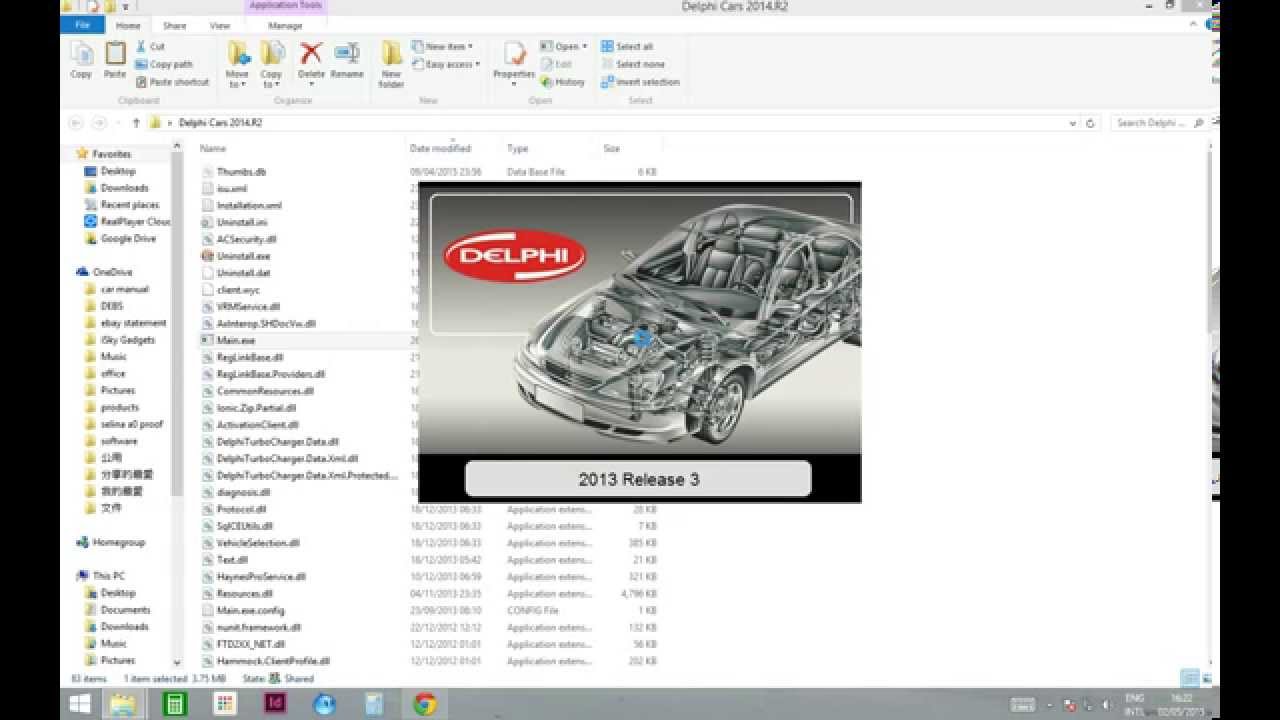Click the address bar path Delphi Cars 2014.R2
Image resolution: width=1280 pixels, height=720 pixels.
tap(220, 123)
